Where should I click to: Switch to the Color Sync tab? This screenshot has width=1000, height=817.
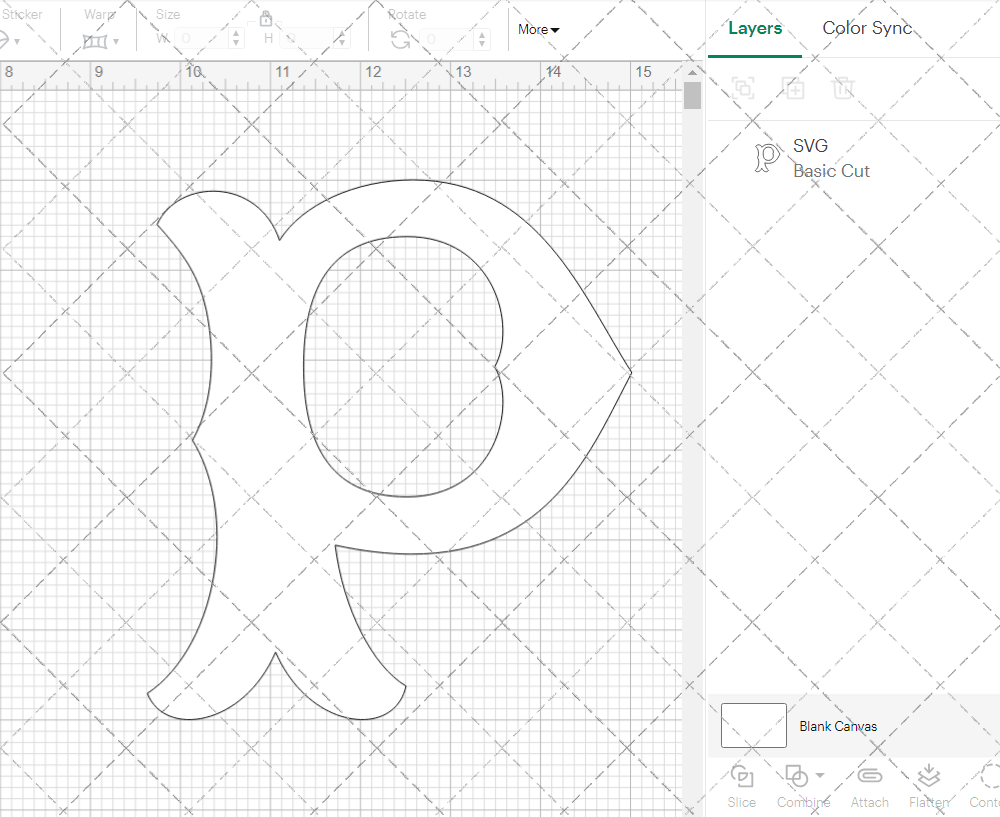tap(867, 28)
